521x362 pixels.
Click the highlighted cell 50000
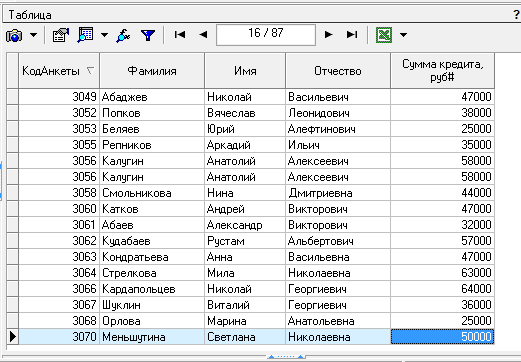click(x=442, y=337)
